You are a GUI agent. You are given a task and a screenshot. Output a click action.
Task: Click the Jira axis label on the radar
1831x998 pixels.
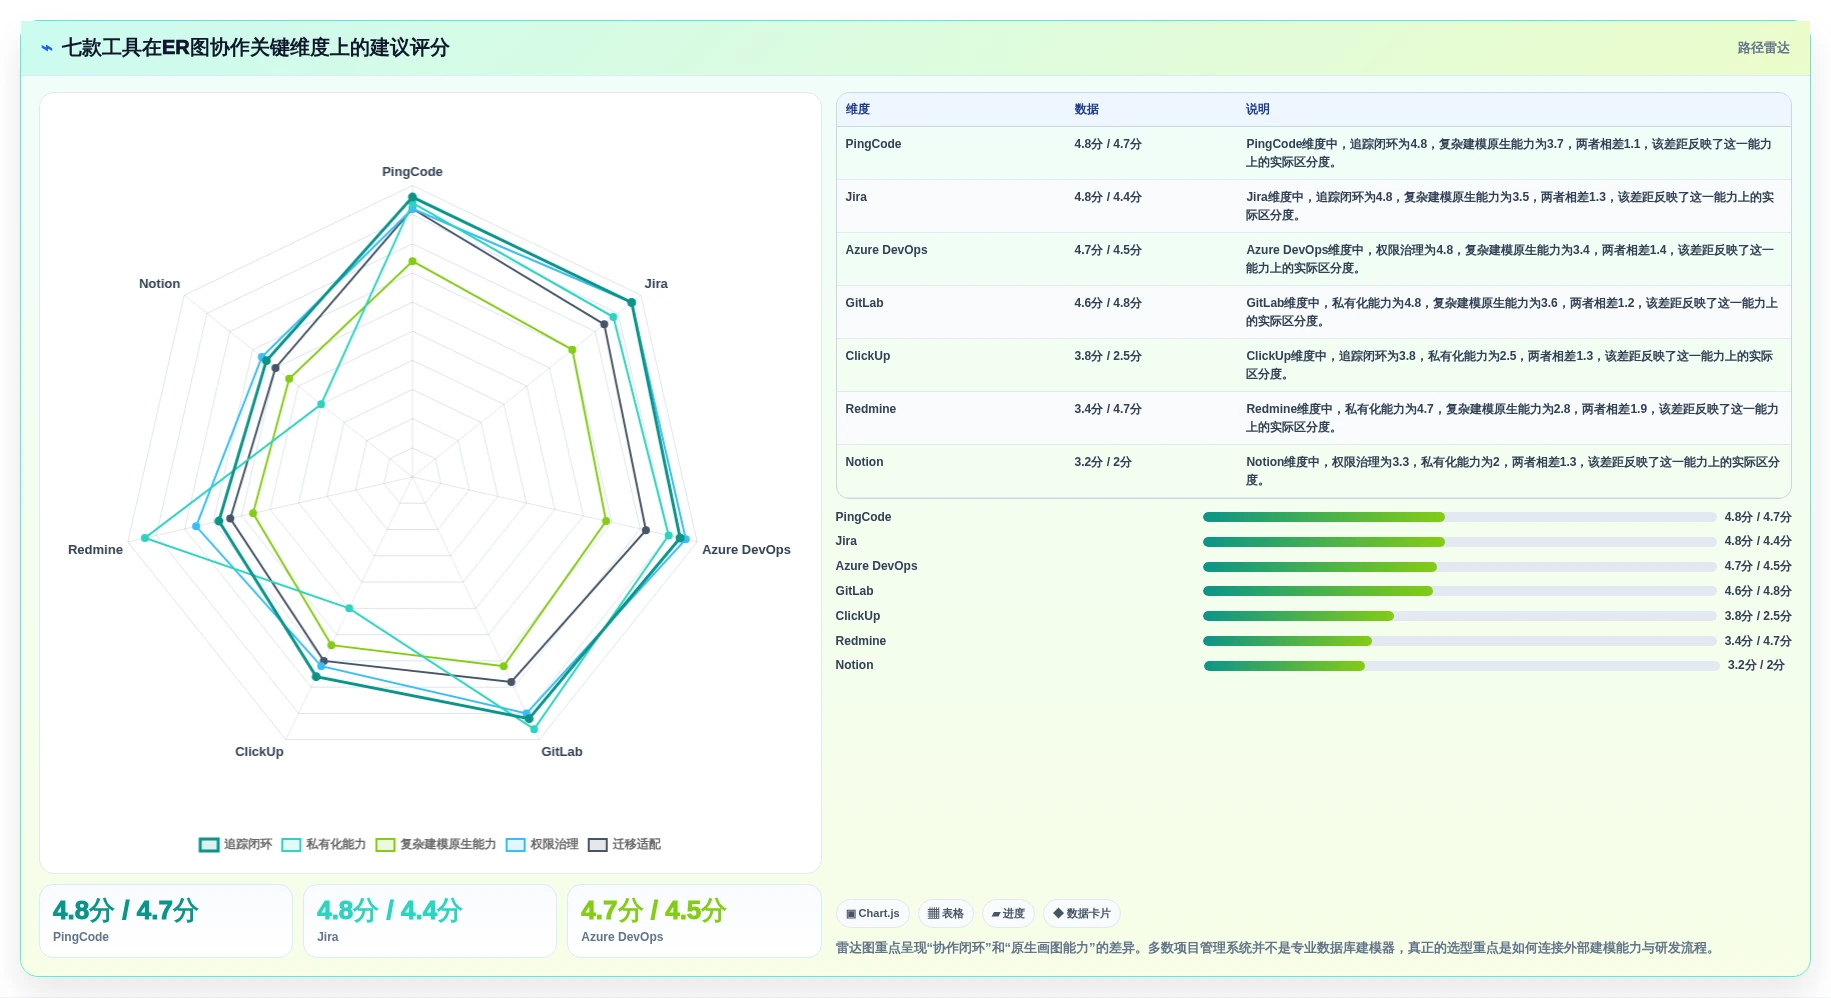(x=656, y=284)
